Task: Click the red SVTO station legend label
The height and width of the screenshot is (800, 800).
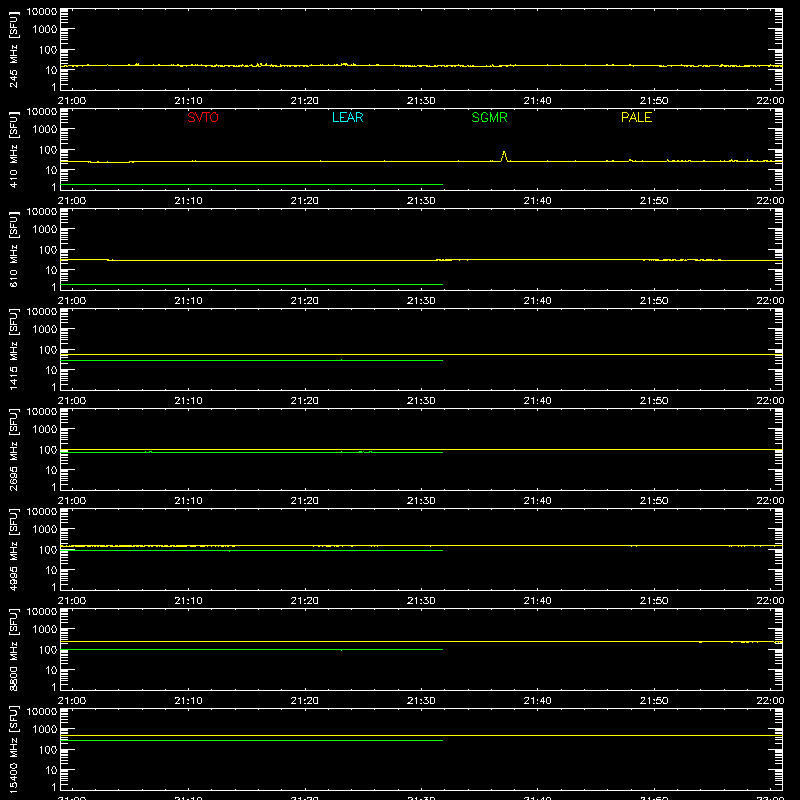Action: (x=203, y=117)
